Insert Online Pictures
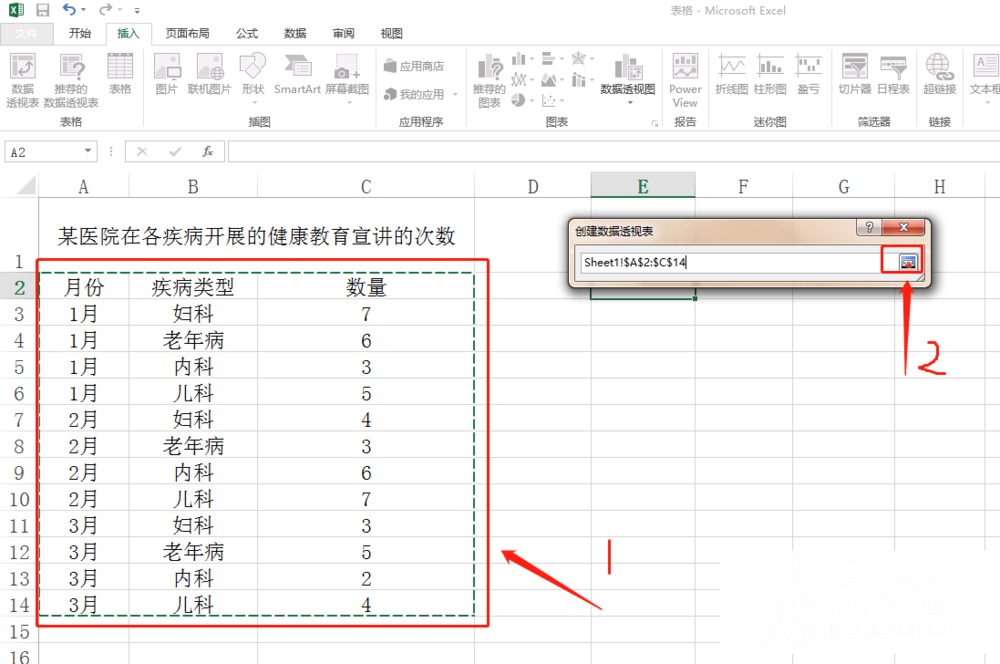1000x664 pixels. tap(210, 75)
